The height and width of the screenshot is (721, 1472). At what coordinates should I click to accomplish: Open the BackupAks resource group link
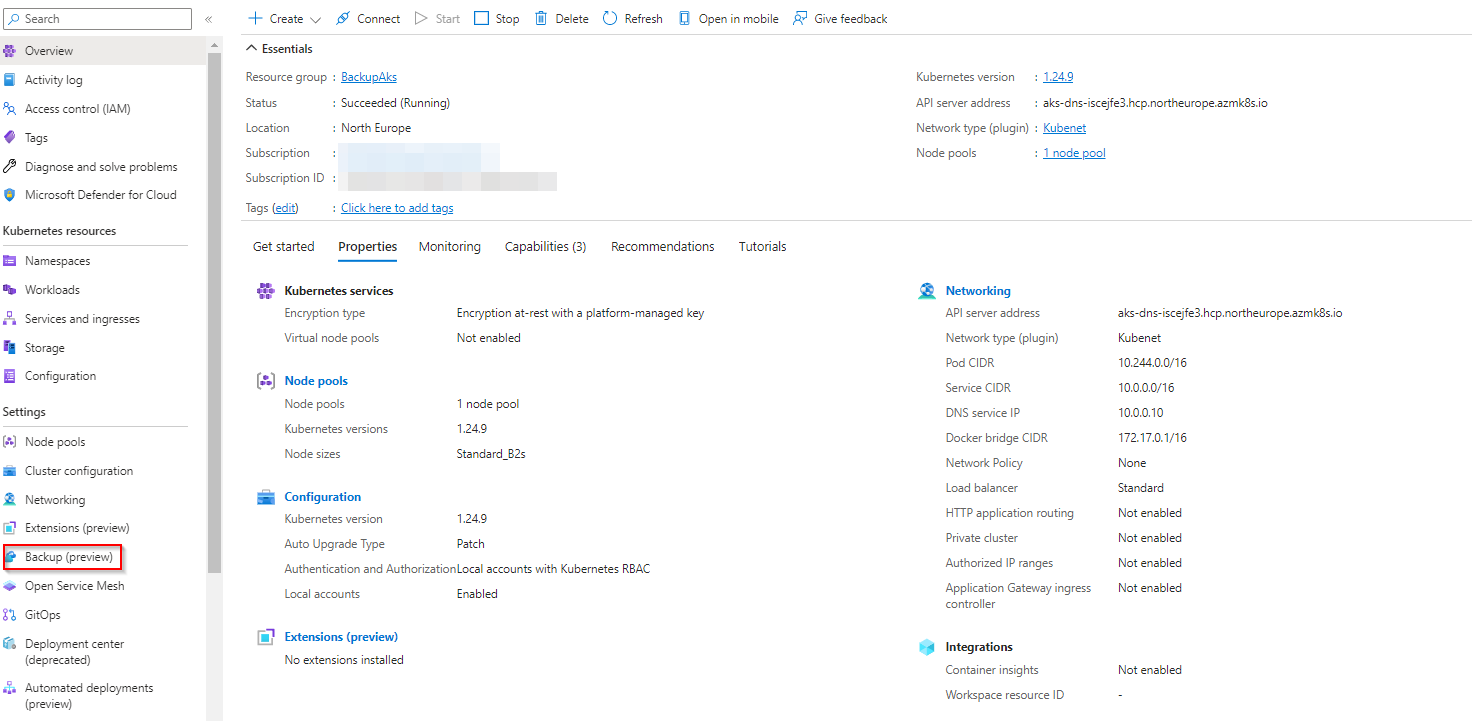point(369,77)
